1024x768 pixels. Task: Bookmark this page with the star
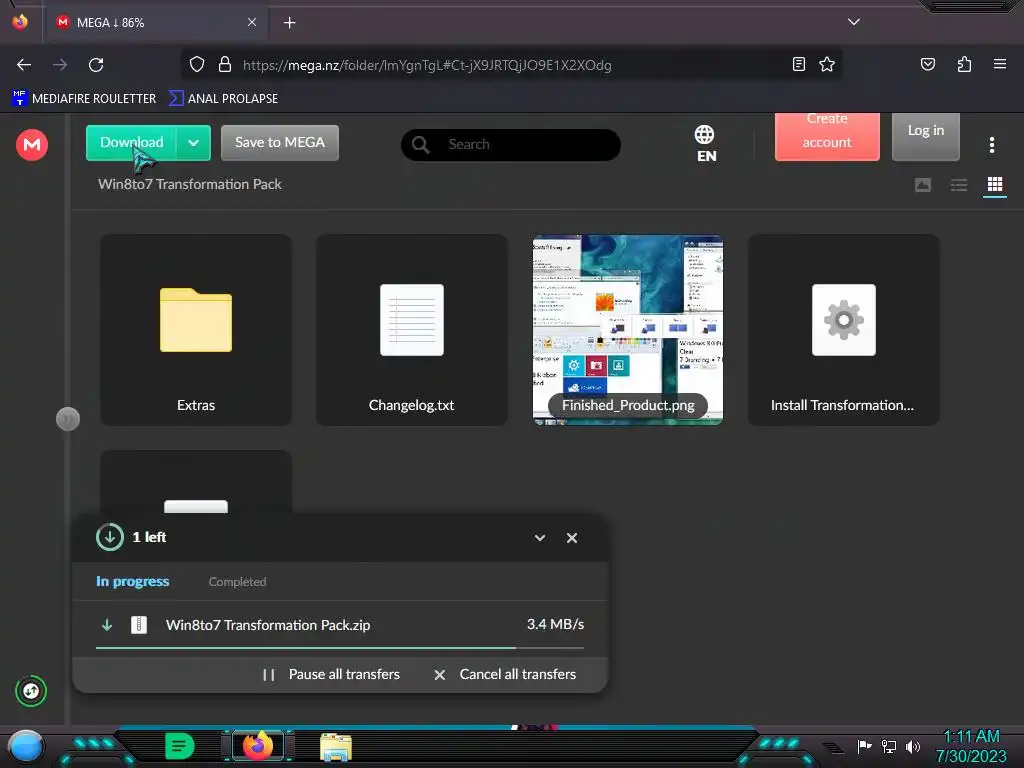827,64
